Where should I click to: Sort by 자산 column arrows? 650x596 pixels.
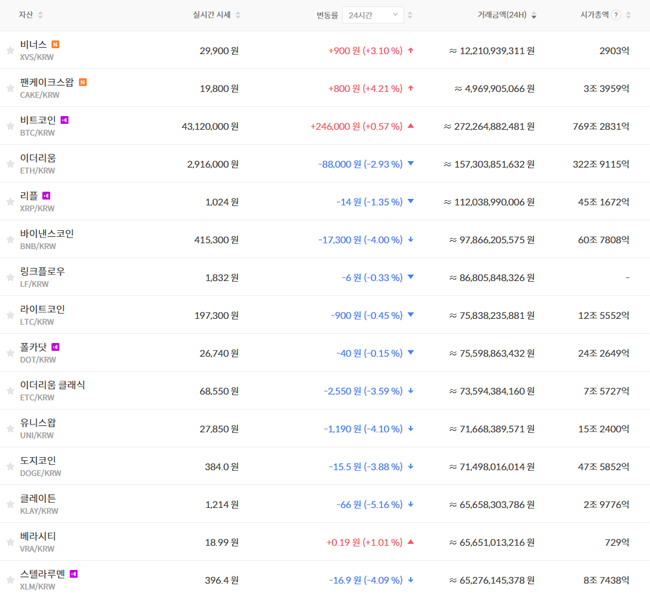point(40,15)
